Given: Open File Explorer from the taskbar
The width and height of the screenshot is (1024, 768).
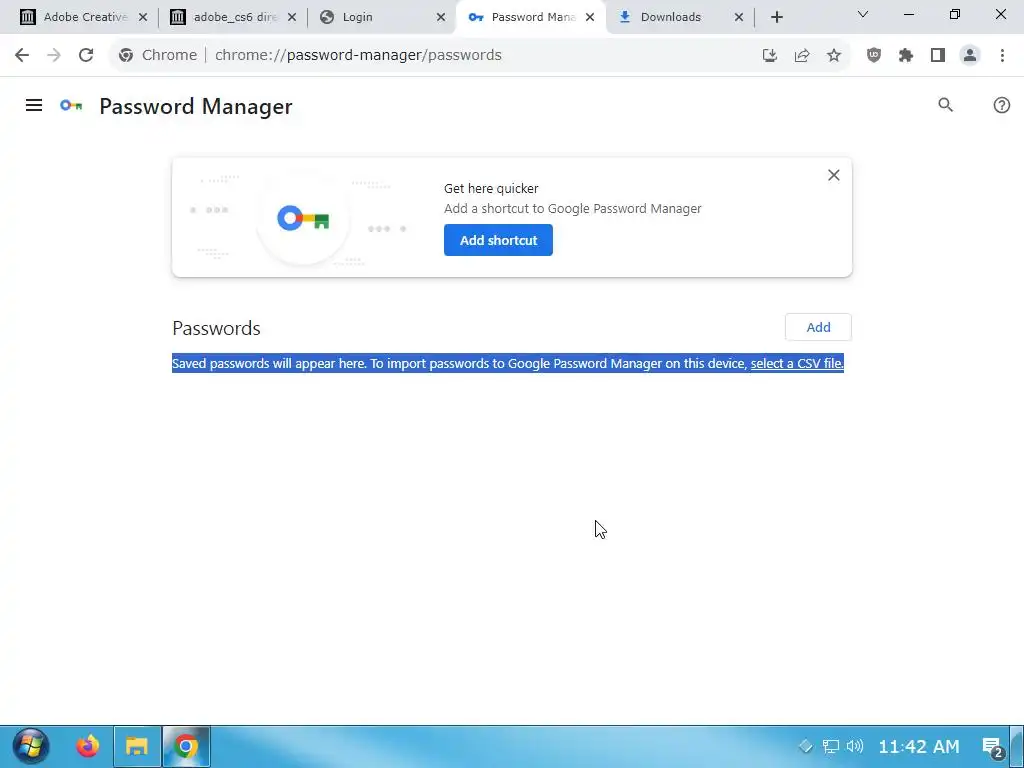Looking at the screenshot, I should [x=137, y=746].
